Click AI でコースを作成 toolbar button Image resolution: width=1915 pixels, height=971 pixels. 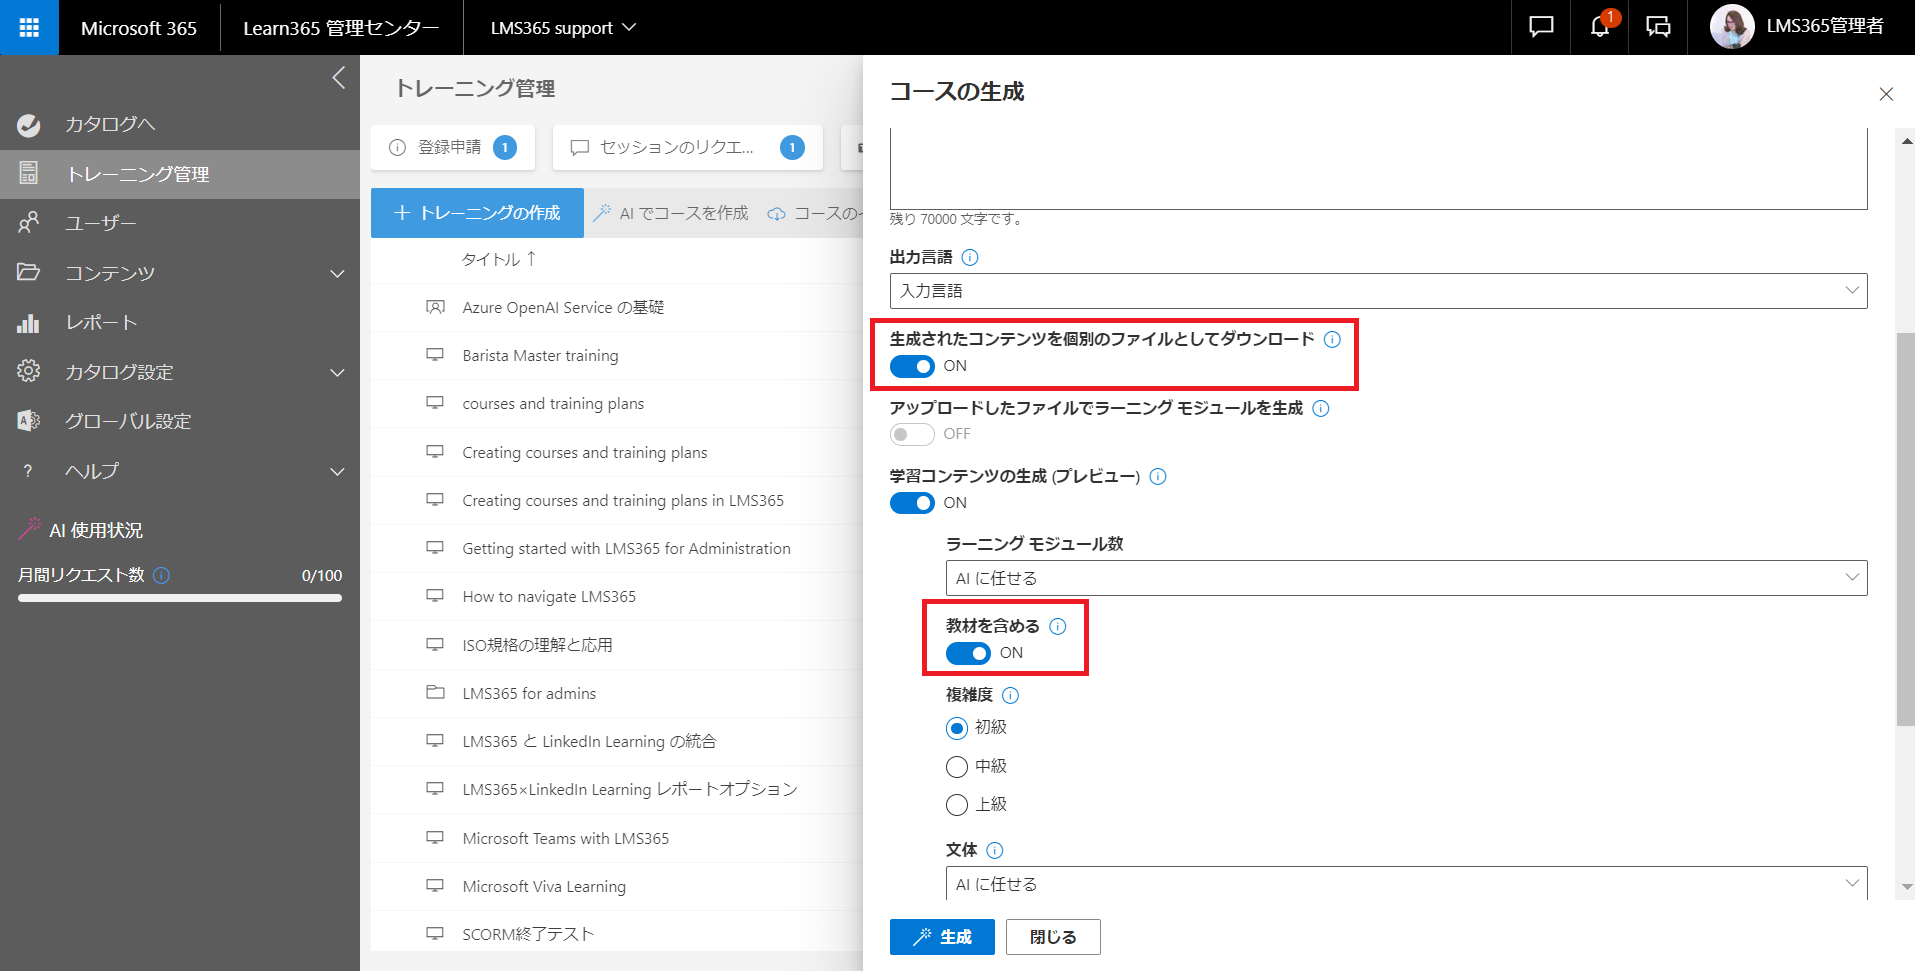671,213
